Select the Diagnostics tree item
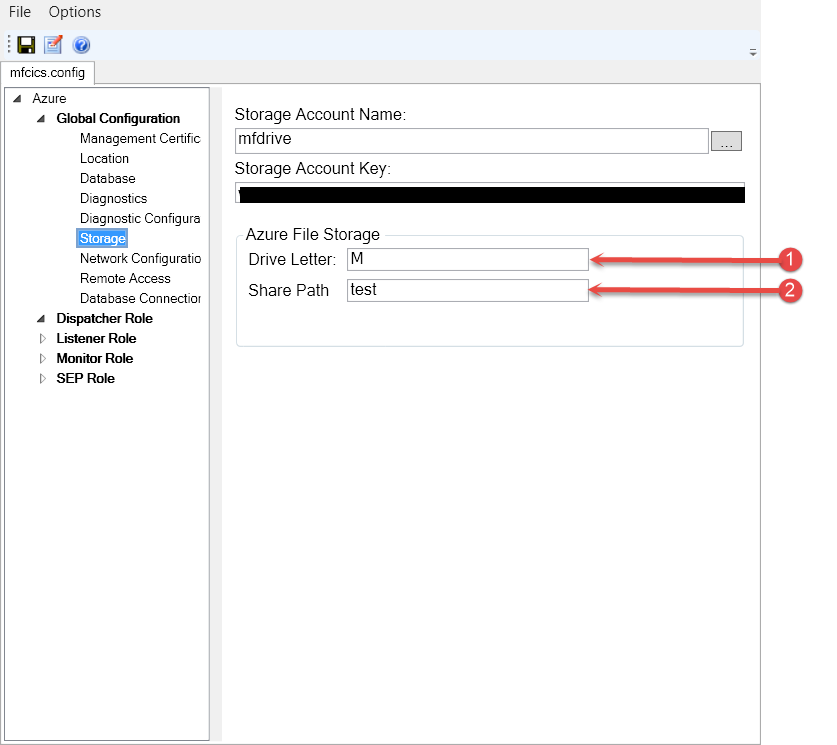This screenshot has height=745, width=837. click(x=113, y=198)
